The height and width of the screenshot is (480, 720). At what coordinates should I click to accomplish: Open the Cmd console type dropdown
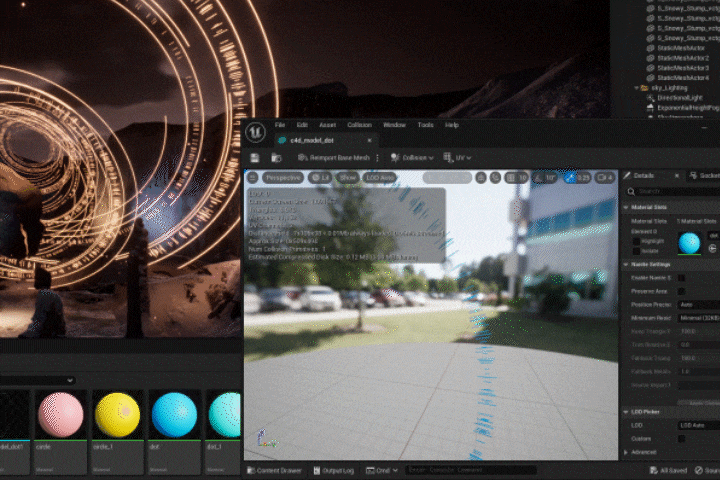pos(382,470)
